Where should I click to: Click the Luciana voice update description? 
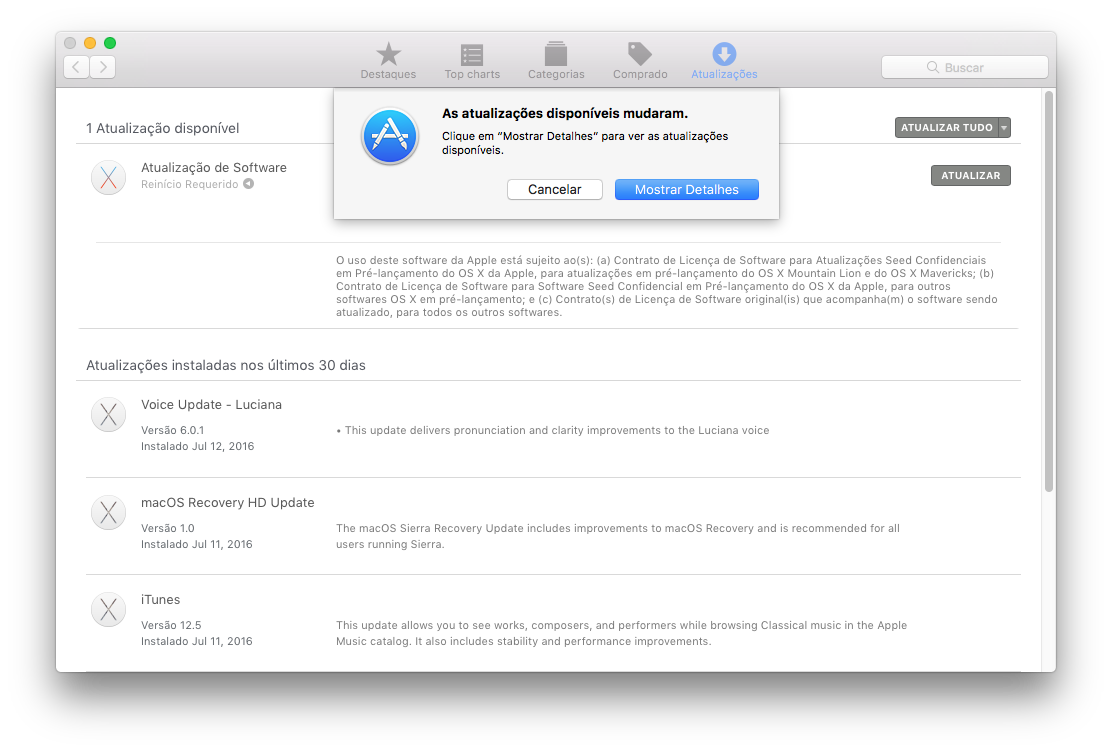(552, 430)
